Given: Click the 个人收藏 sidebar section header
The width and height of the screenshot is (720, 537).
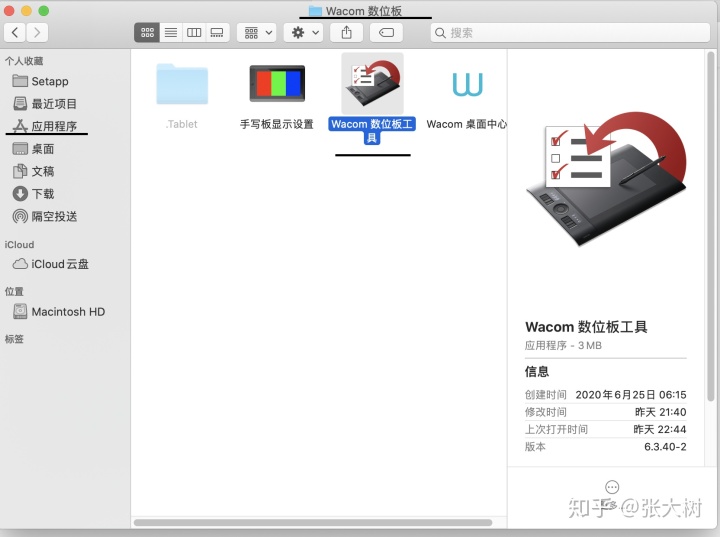Looking at the screenshot, I should pos(24,61).
